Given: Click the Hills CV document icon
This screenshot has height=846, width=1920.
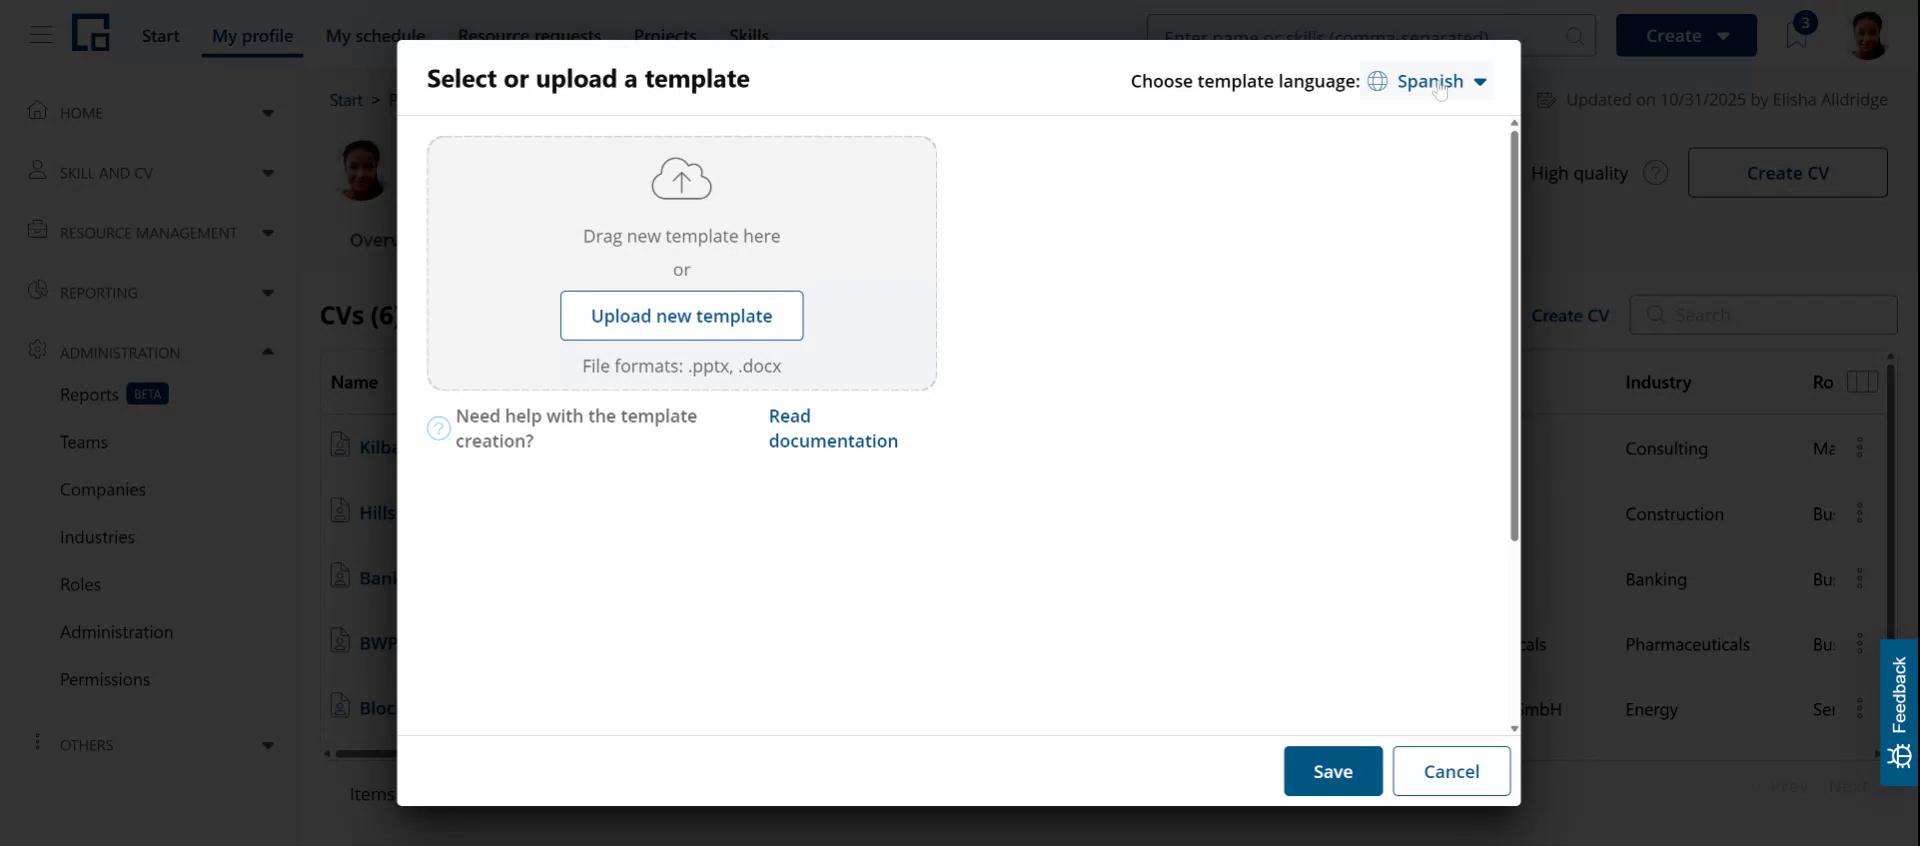Looking at the screenshot, I should (340, 510).
